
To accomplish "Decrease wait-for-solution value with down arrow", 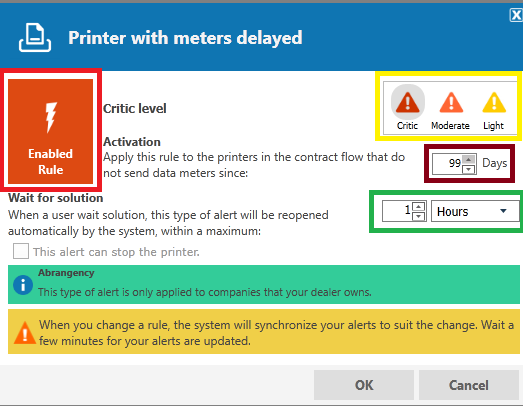I will (x=418, y=216).
